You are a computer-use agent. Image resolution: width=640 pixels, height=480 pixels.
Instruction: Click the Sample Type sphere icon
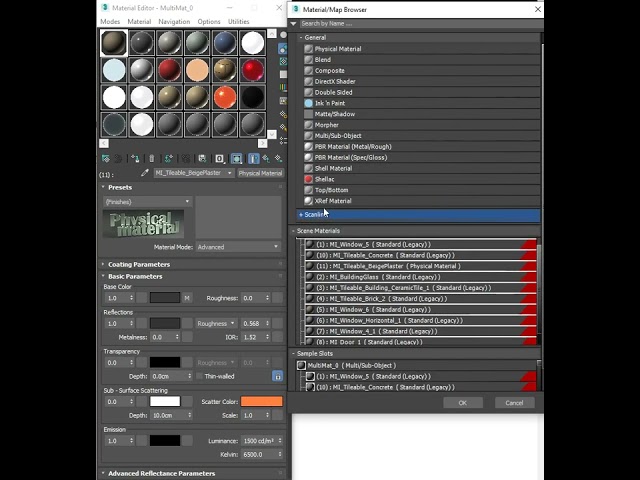pos(283,35)
